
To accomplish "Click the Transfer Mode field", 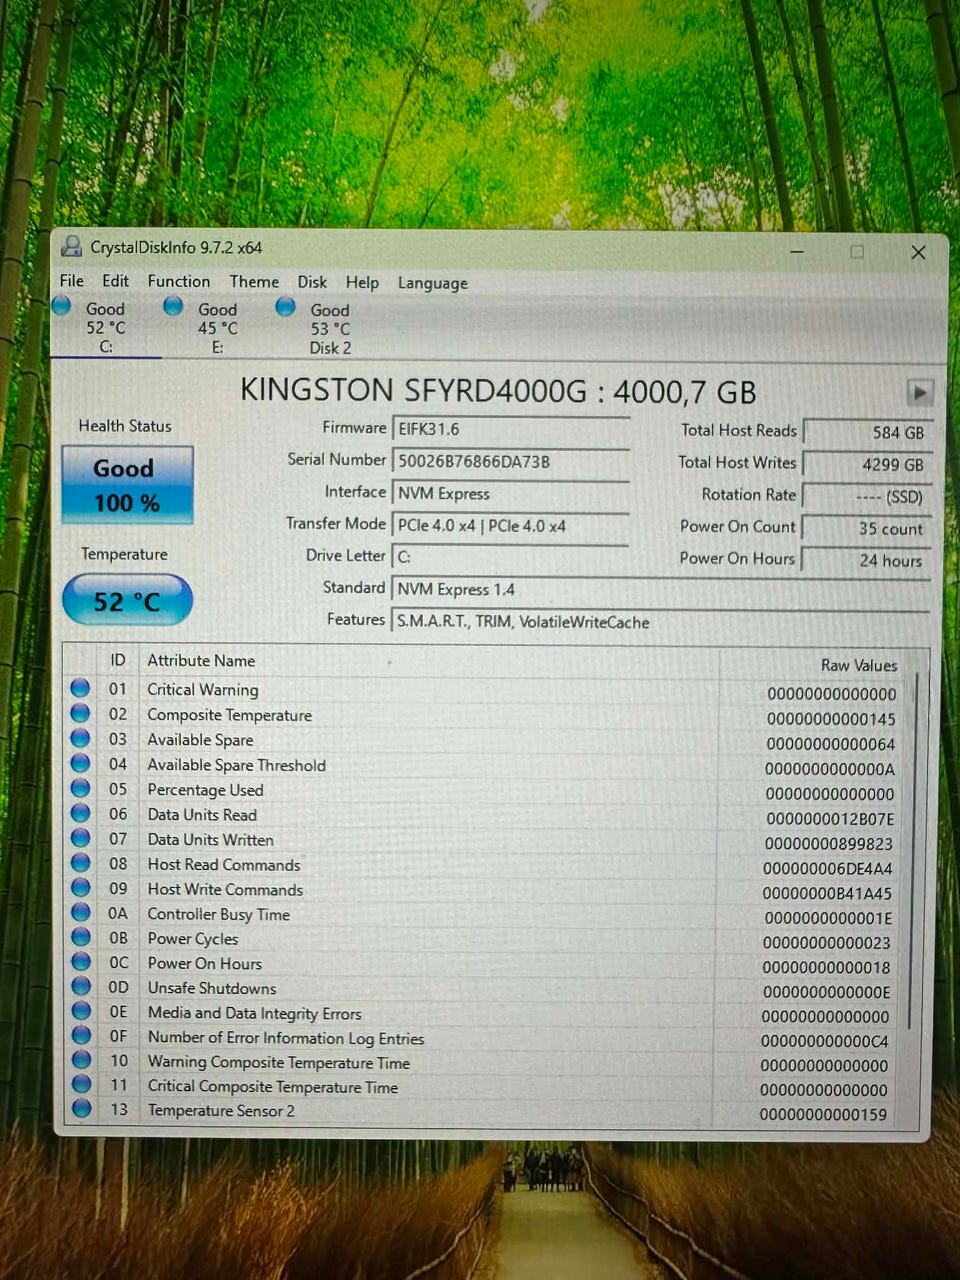I will tap(510, 526).
